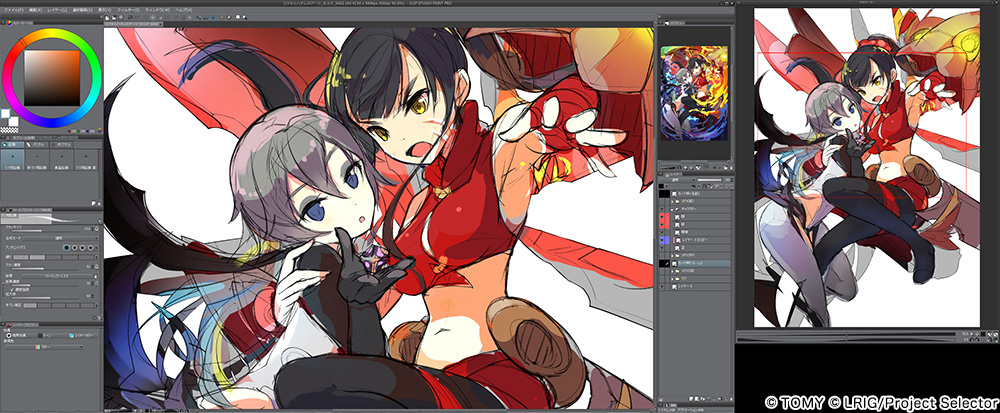Switch to the 鉛筆 sub tool group tab
Image resolution: width=1000 pixels, height=413 pixels.
[13, 145]
